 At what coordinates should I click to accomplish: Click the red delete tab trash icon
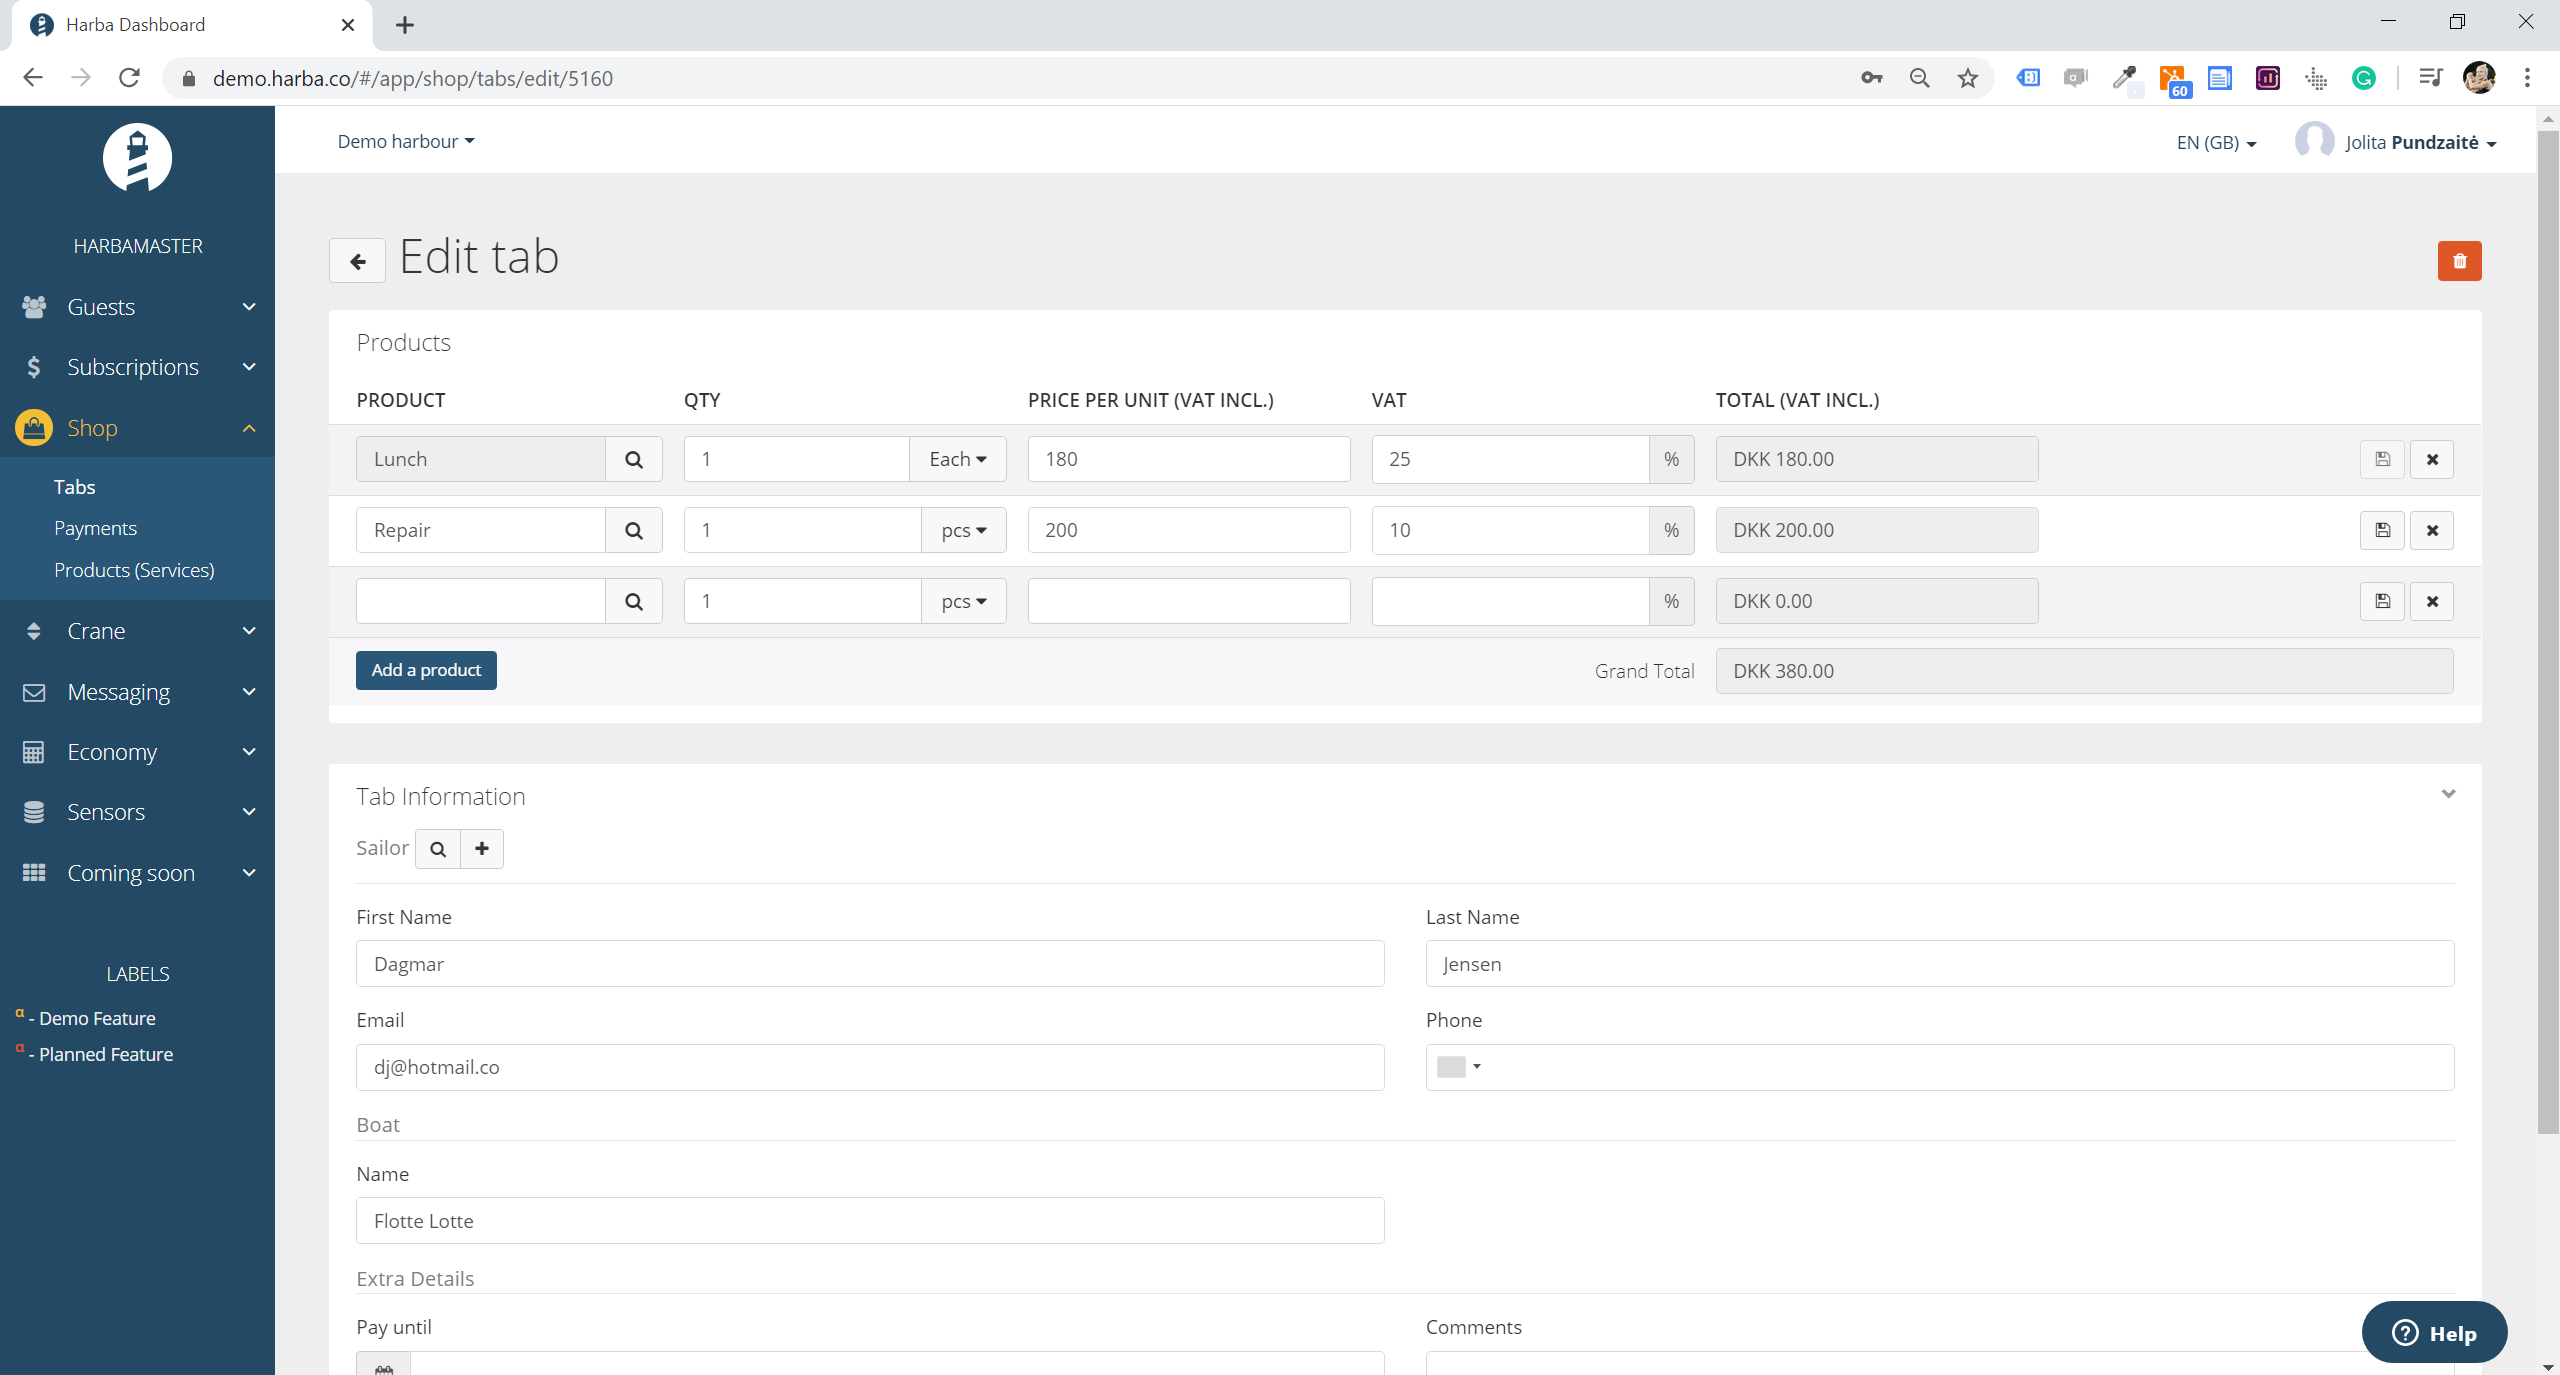pos(2458,261)
